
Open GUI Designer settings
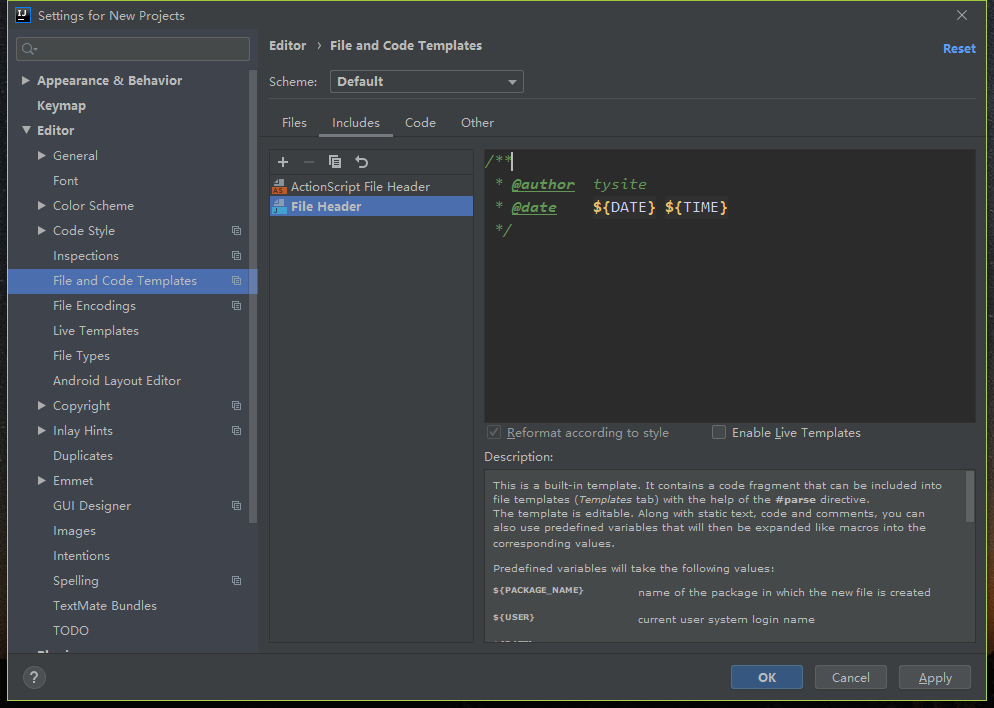[x=92, y=506]
